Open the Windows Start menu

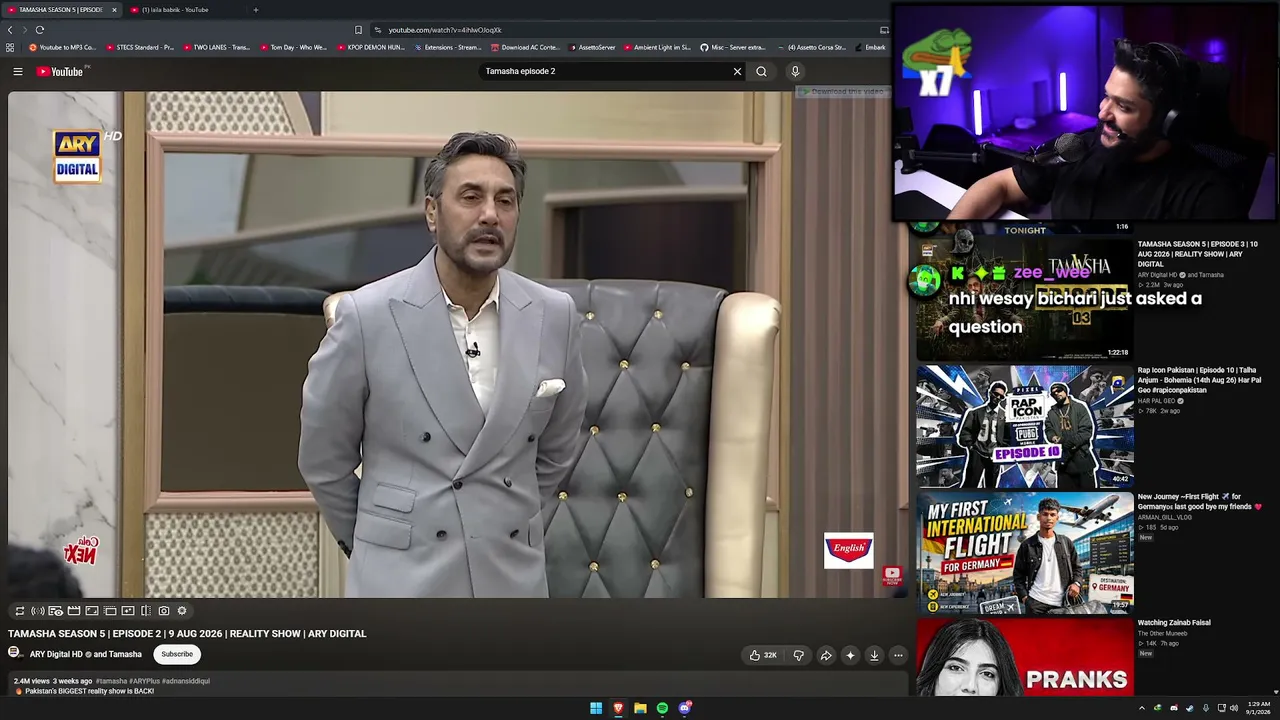[596, 708]
